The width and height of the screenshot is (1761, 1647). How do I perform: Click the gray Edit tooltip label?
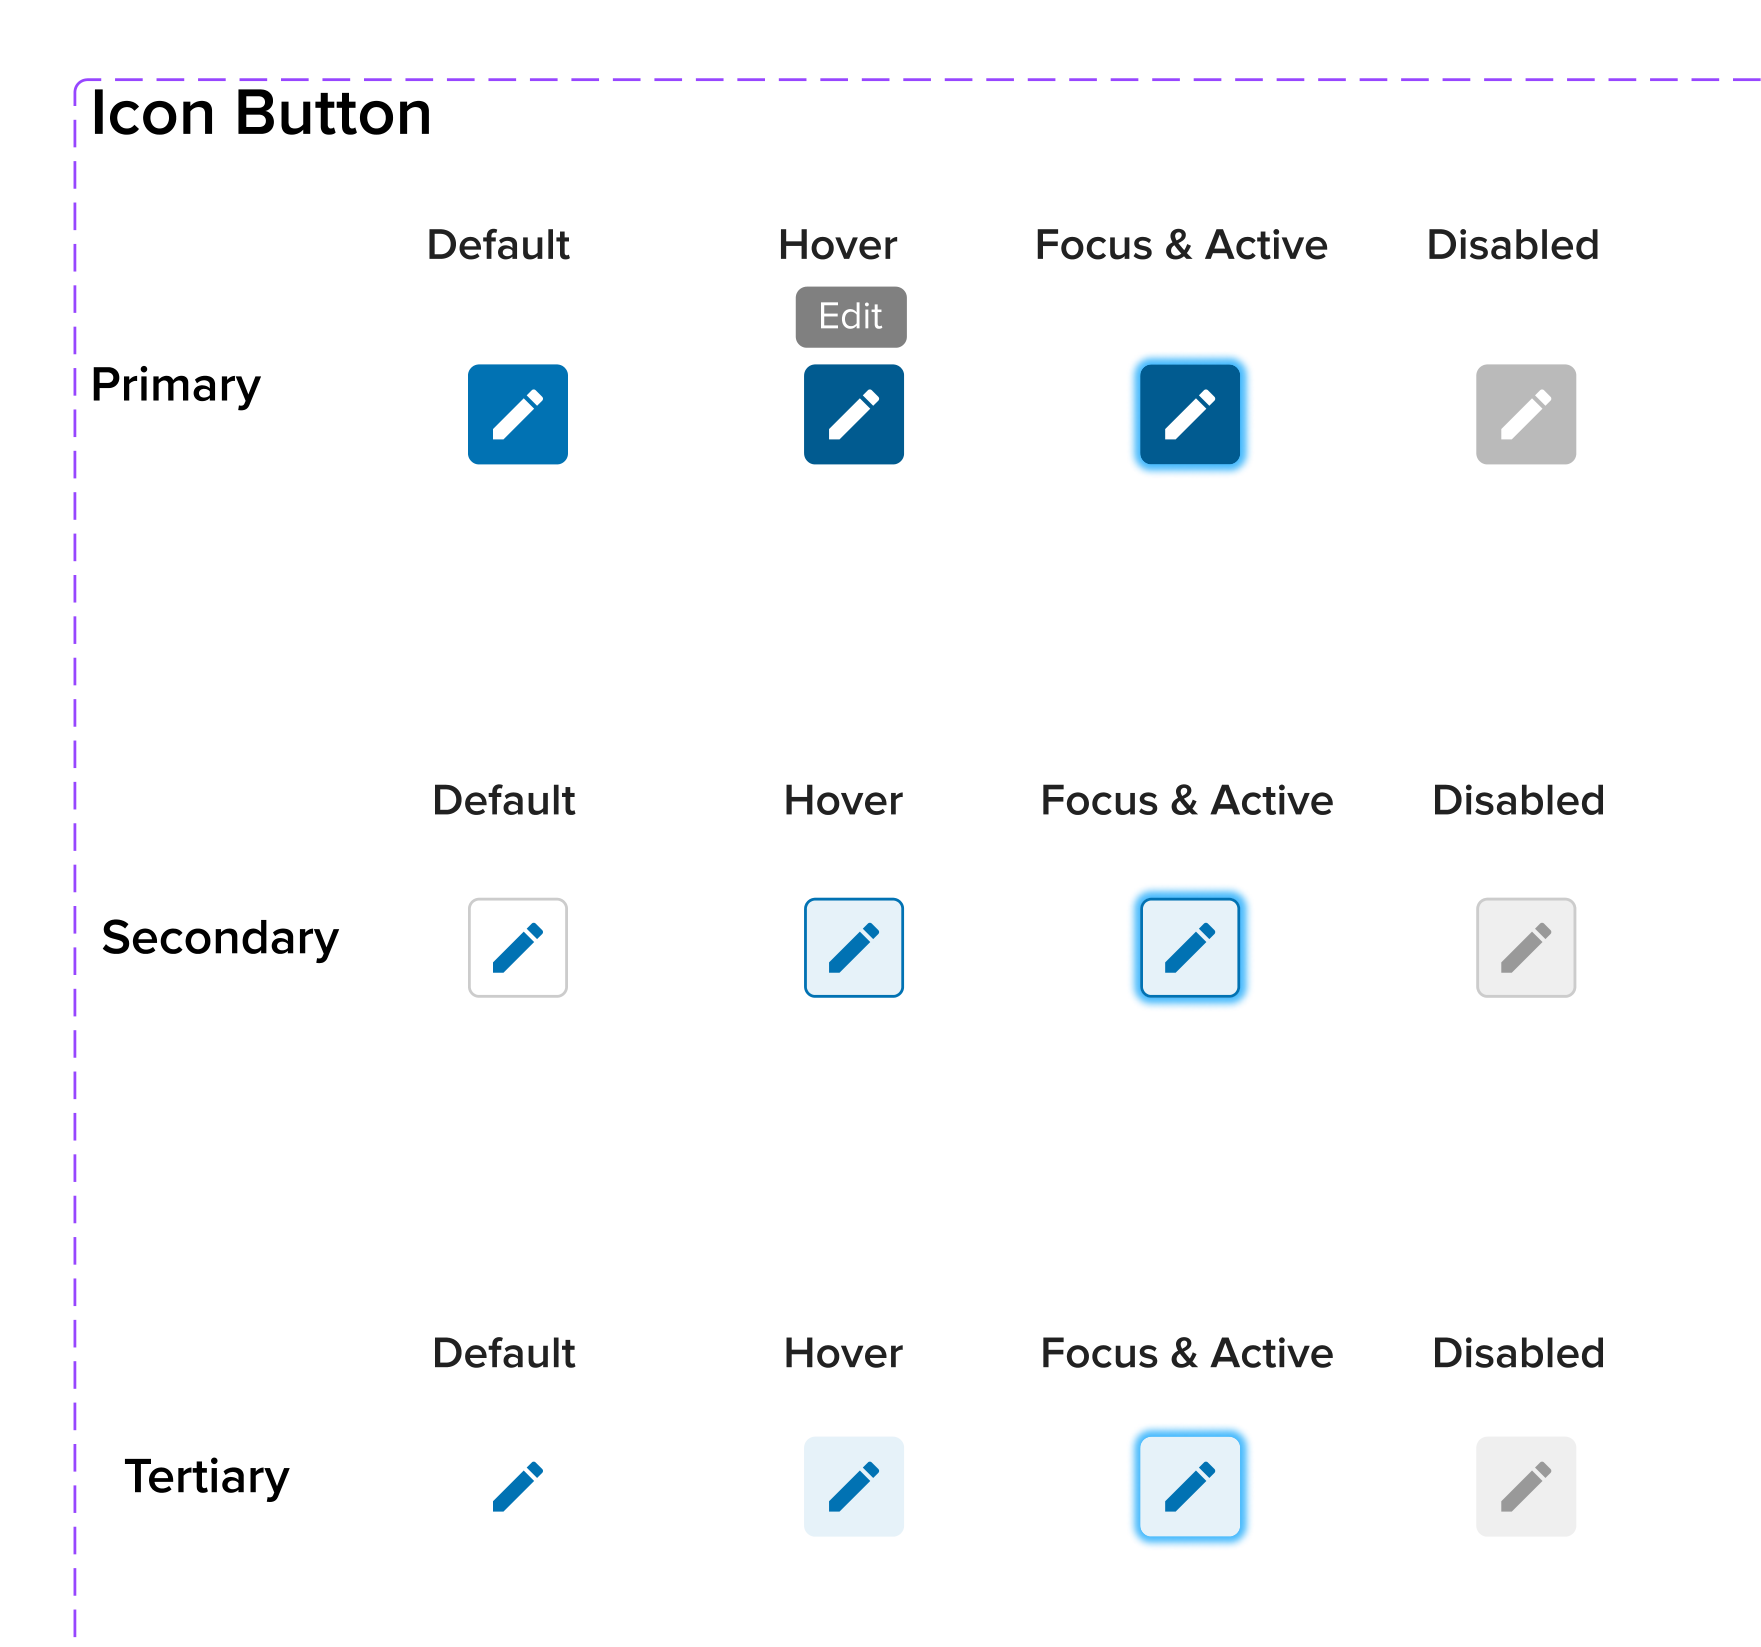coord(851,317)
